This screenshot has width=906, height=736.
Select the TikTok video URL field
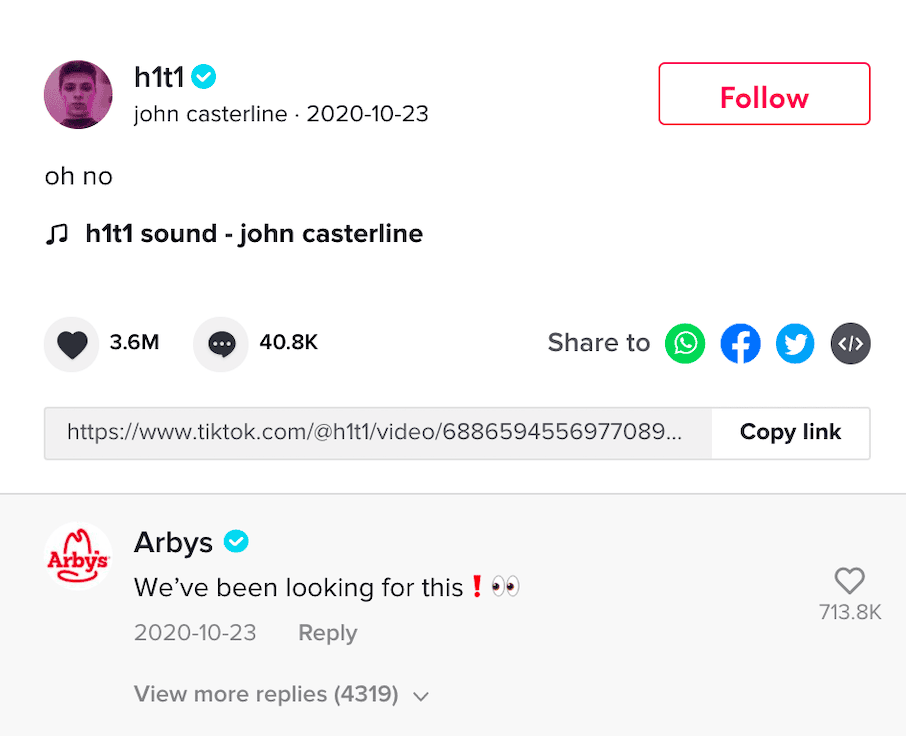377,432
